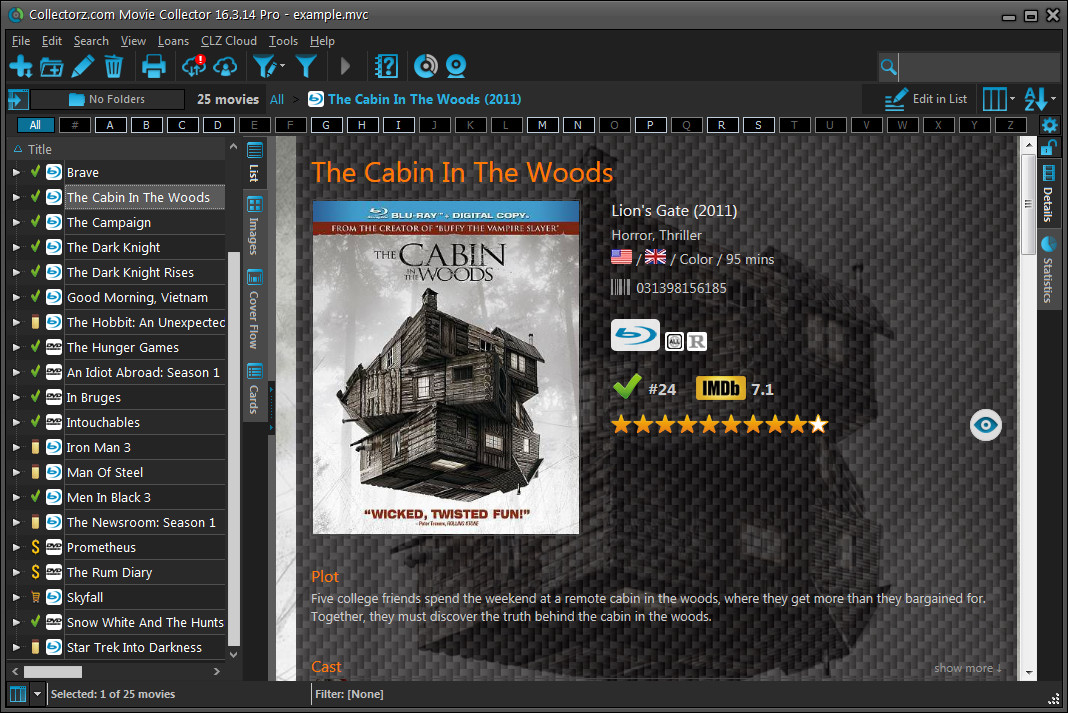Toggle the # alphabet filter button
1068x713 pixels.
click(x=74, y=125)
